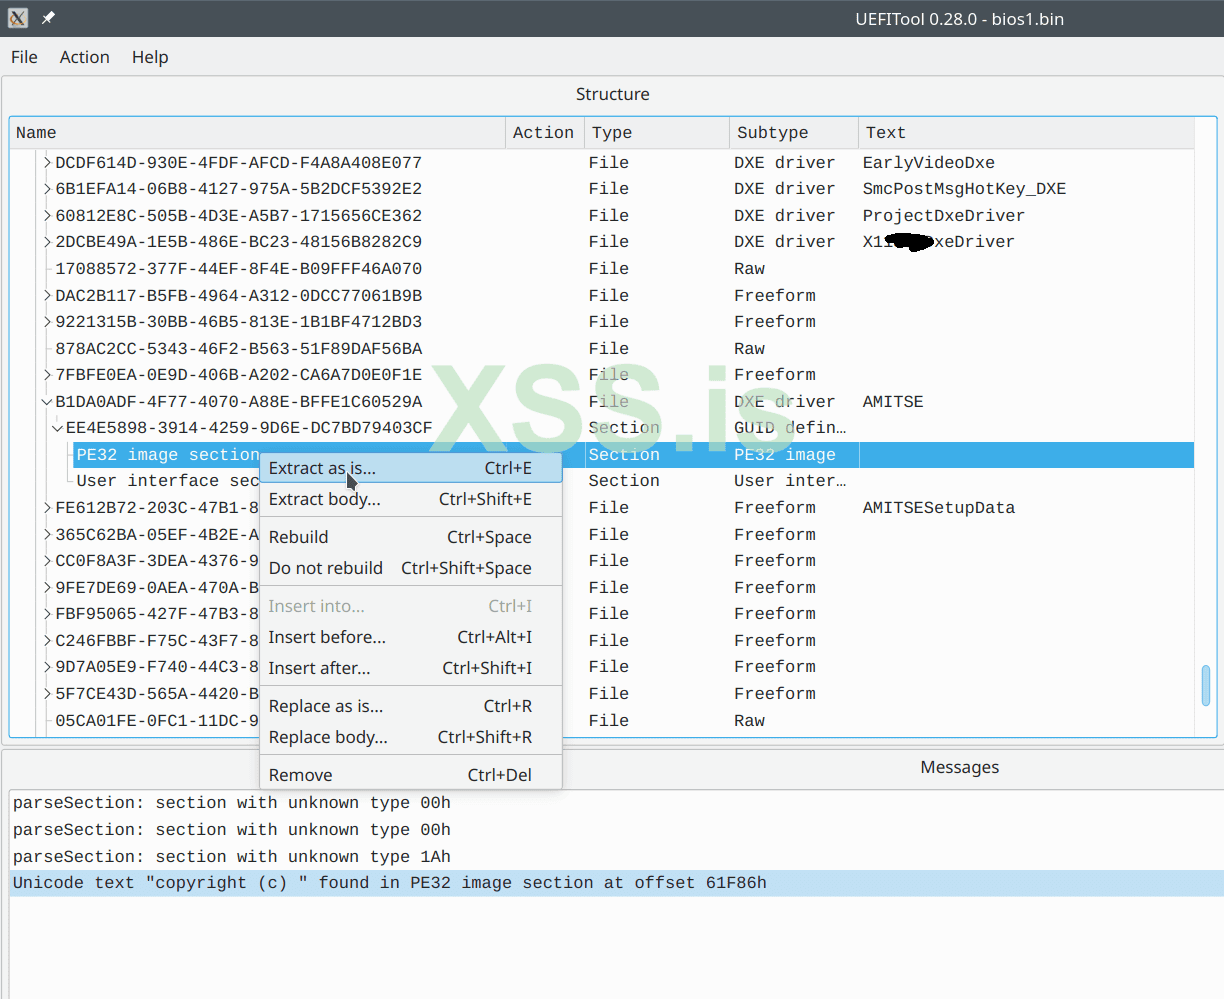This screenshot has height=999, width=1224.
Task: Click the Name column header
Action: (x=258, y=132)
